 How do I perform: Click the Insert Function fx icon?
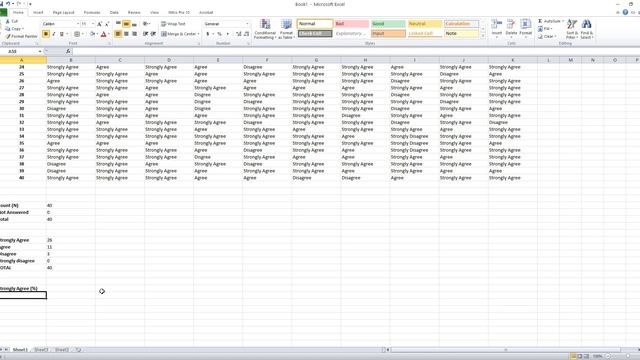coord(68,51)
